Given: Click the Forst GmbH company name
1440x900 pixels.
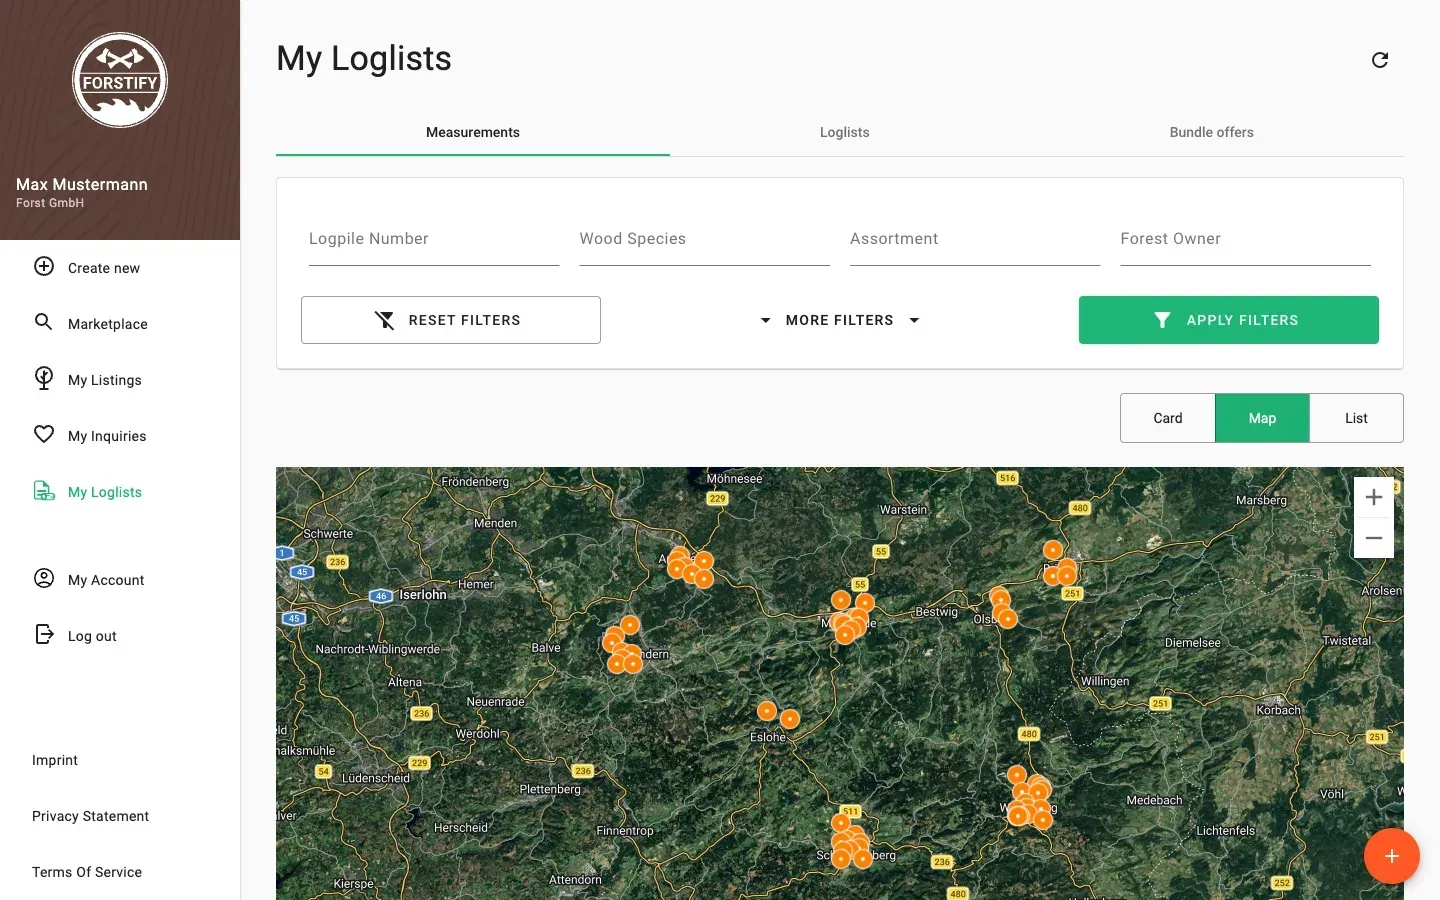Looking at the screenshot, I should coord(50,203).
